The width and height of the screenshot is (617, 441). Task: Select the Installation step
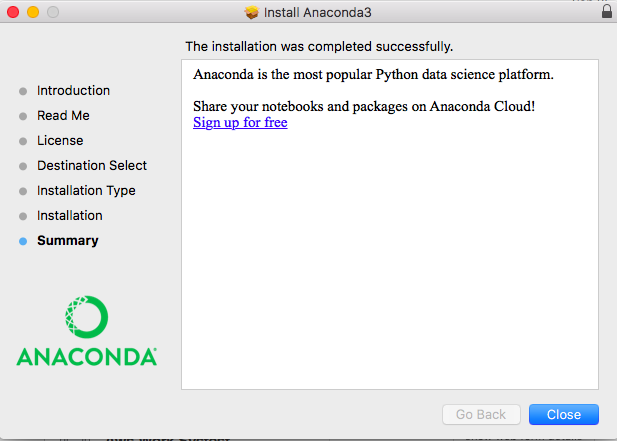coord(70,215)
